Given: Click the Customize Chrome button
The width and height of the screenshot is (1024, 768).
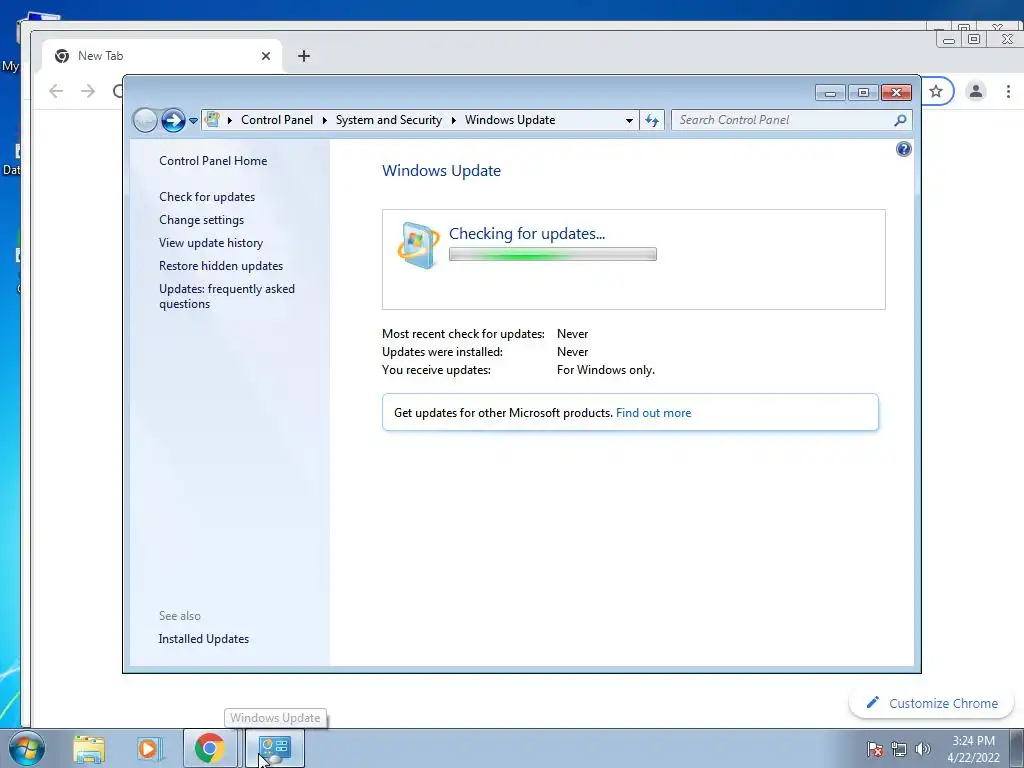Looking at the screenshot, I should (931, 703).
